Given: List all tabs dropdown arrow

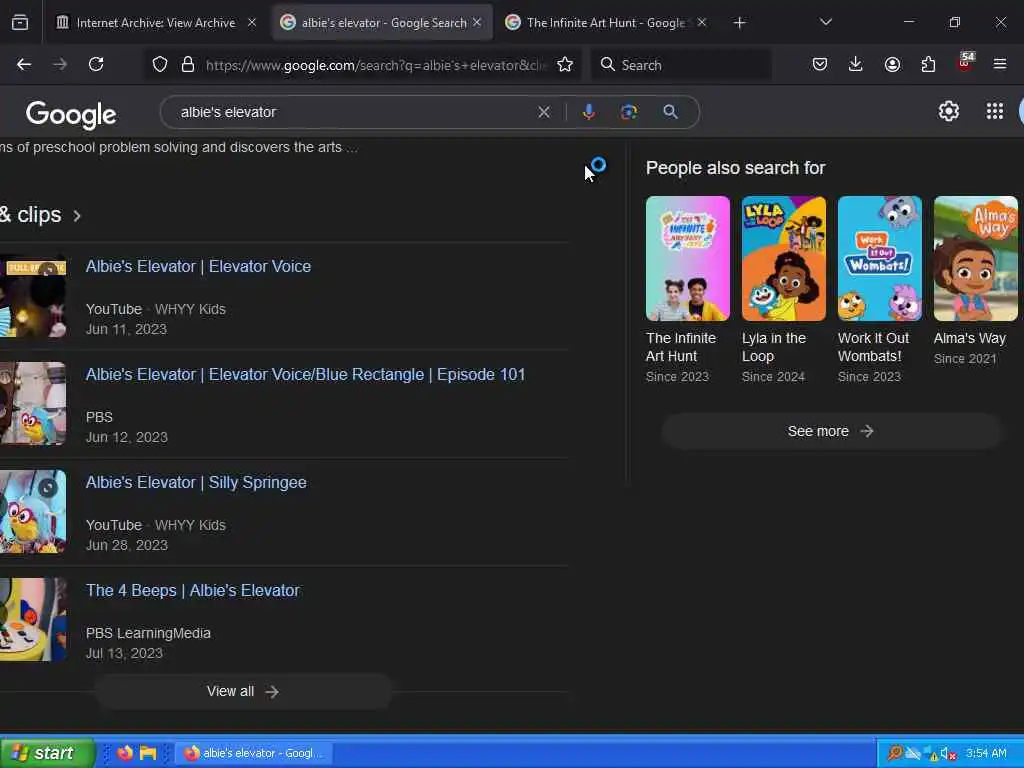Looking at the screenshot, I should coord(825,23).
